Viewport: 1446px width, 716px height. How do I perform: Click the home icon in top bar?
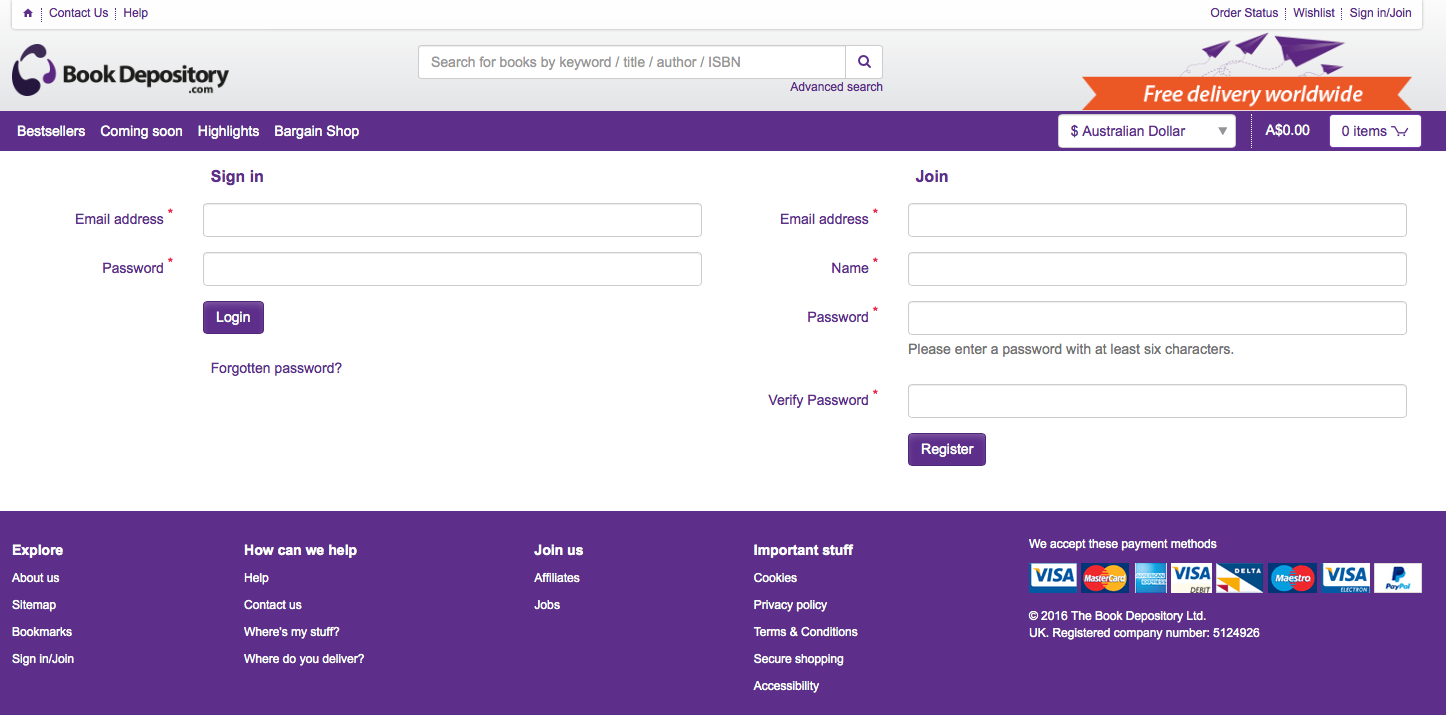(28, 13)
